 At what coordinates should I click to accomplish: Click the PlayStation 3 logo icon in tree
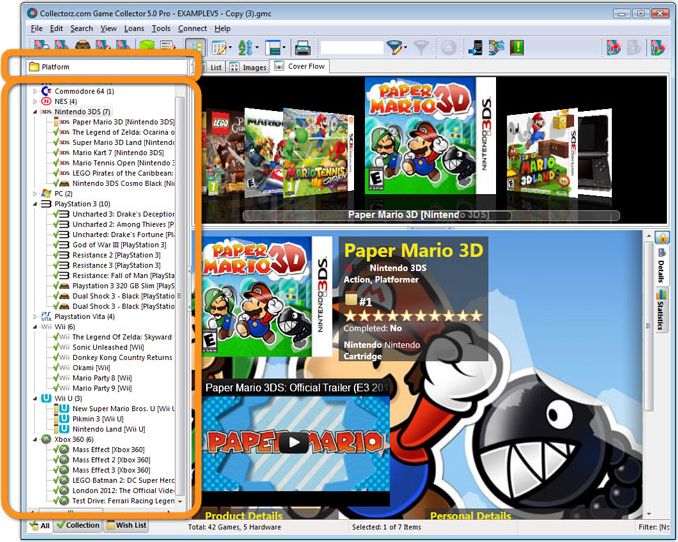46,204
